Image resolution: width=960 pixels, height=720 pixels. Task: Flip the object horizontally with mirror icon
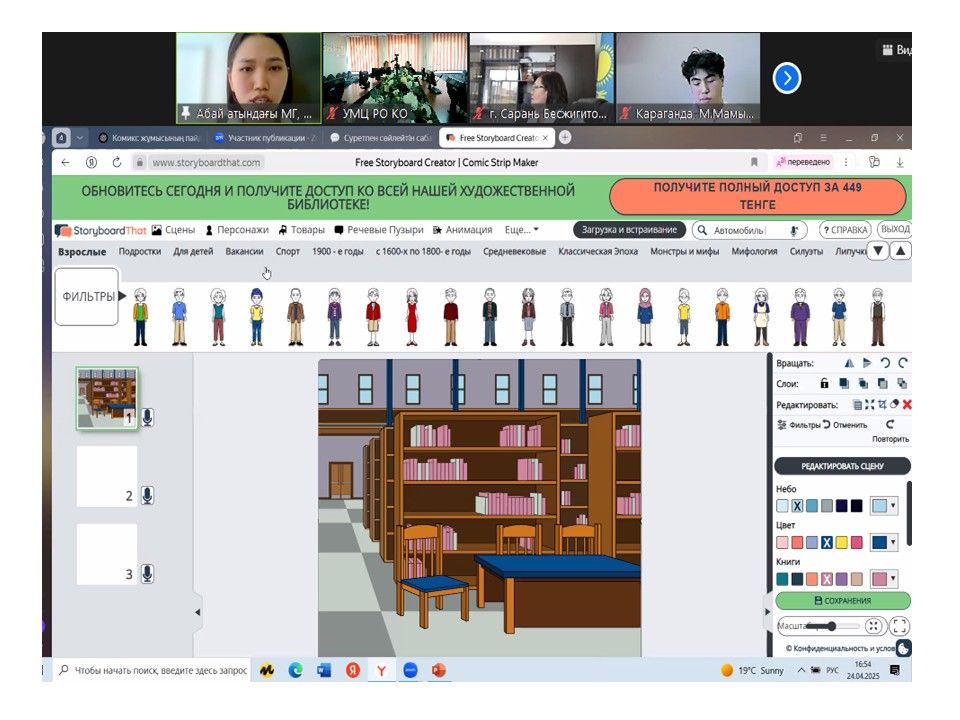point(849,364)
